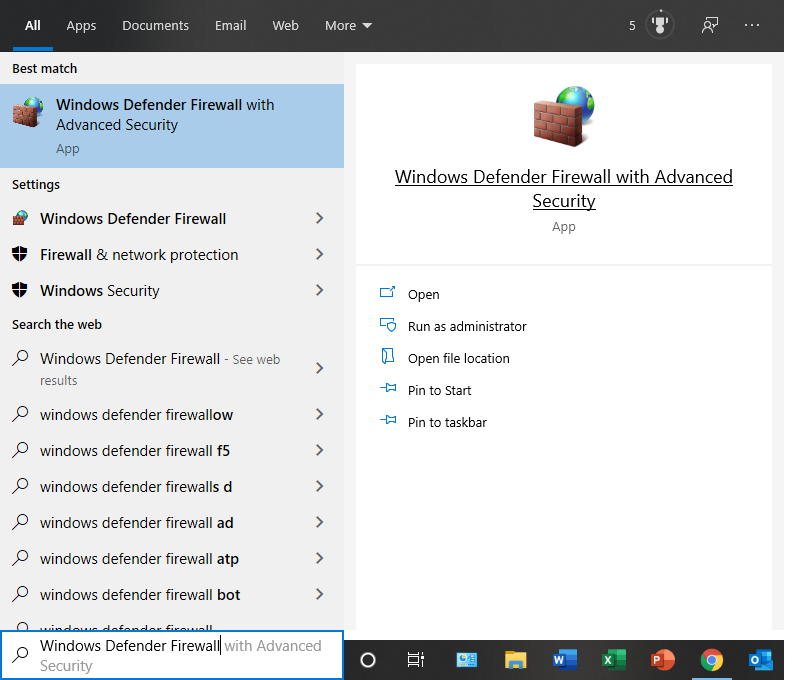Expand the Windows Security result arrow
Image resolution: width=800 pixels, height=680 pixels.
point(320,290)
